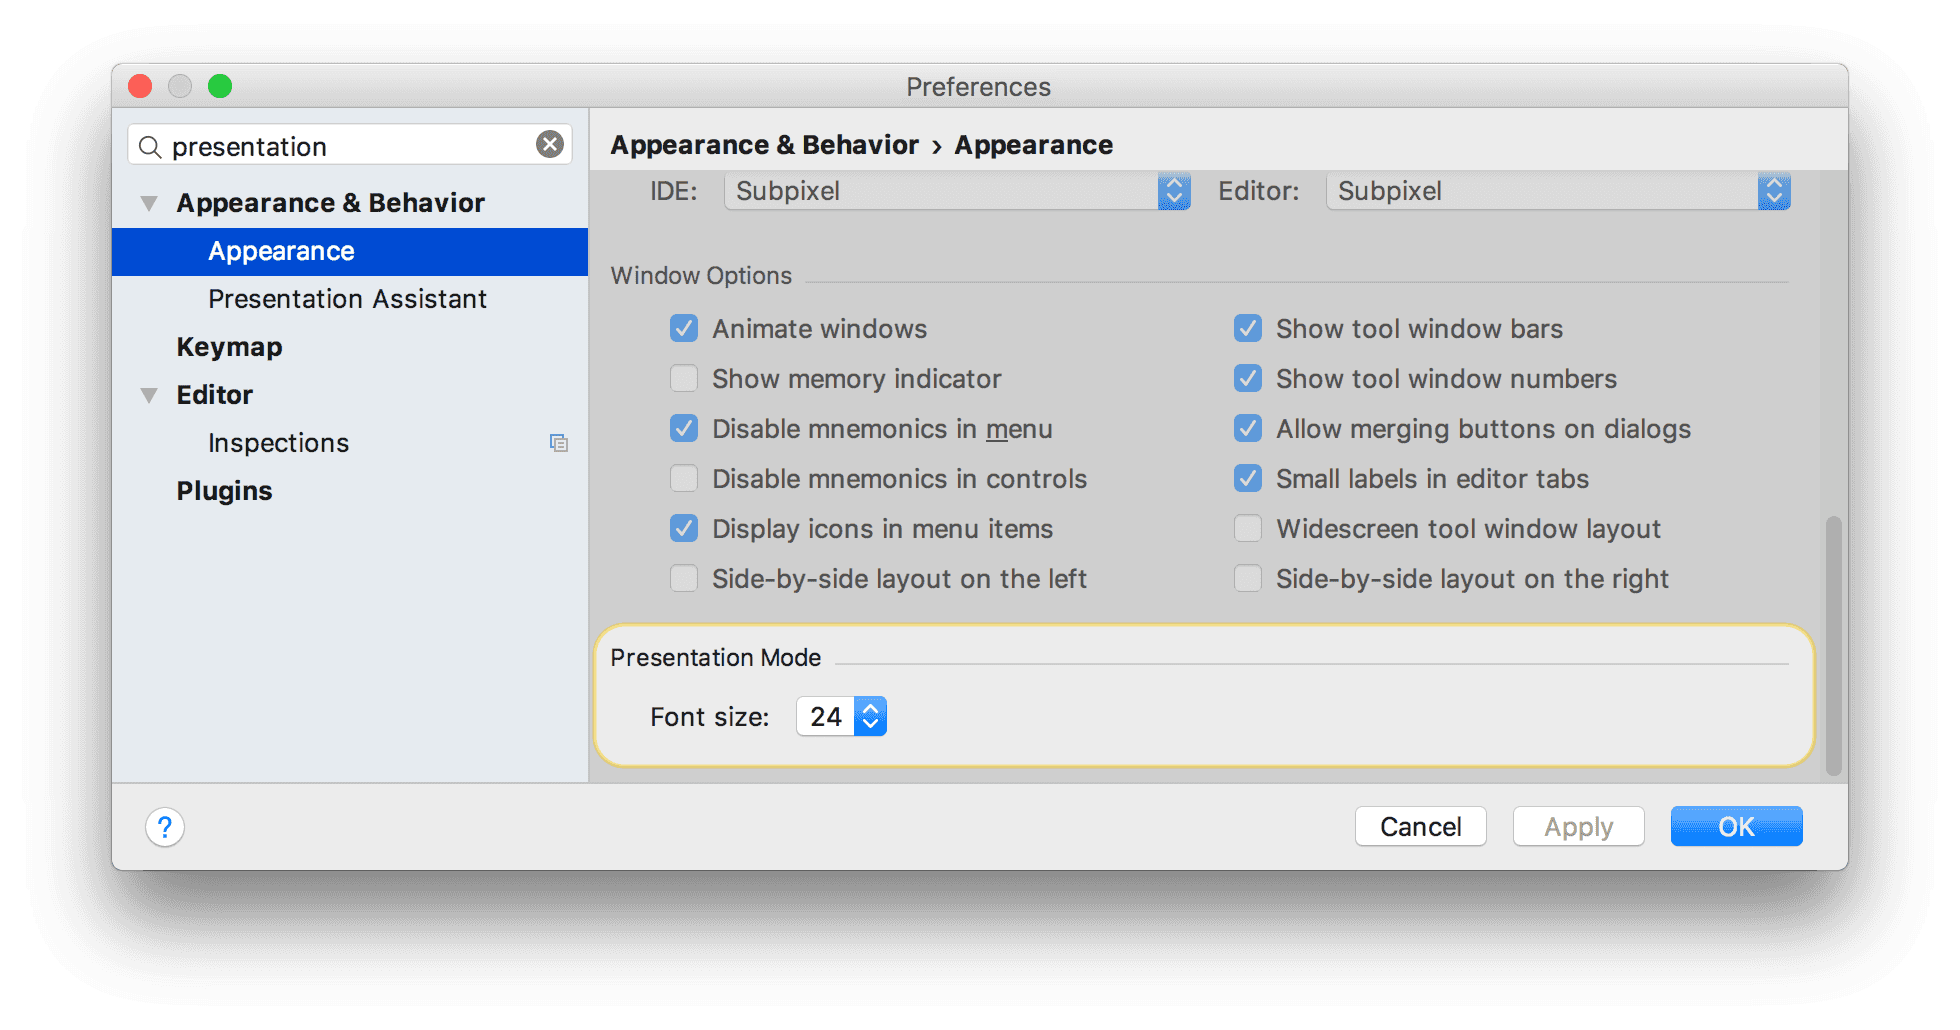
Task: Open the Keymap settings page
Action: click(229, 347)
